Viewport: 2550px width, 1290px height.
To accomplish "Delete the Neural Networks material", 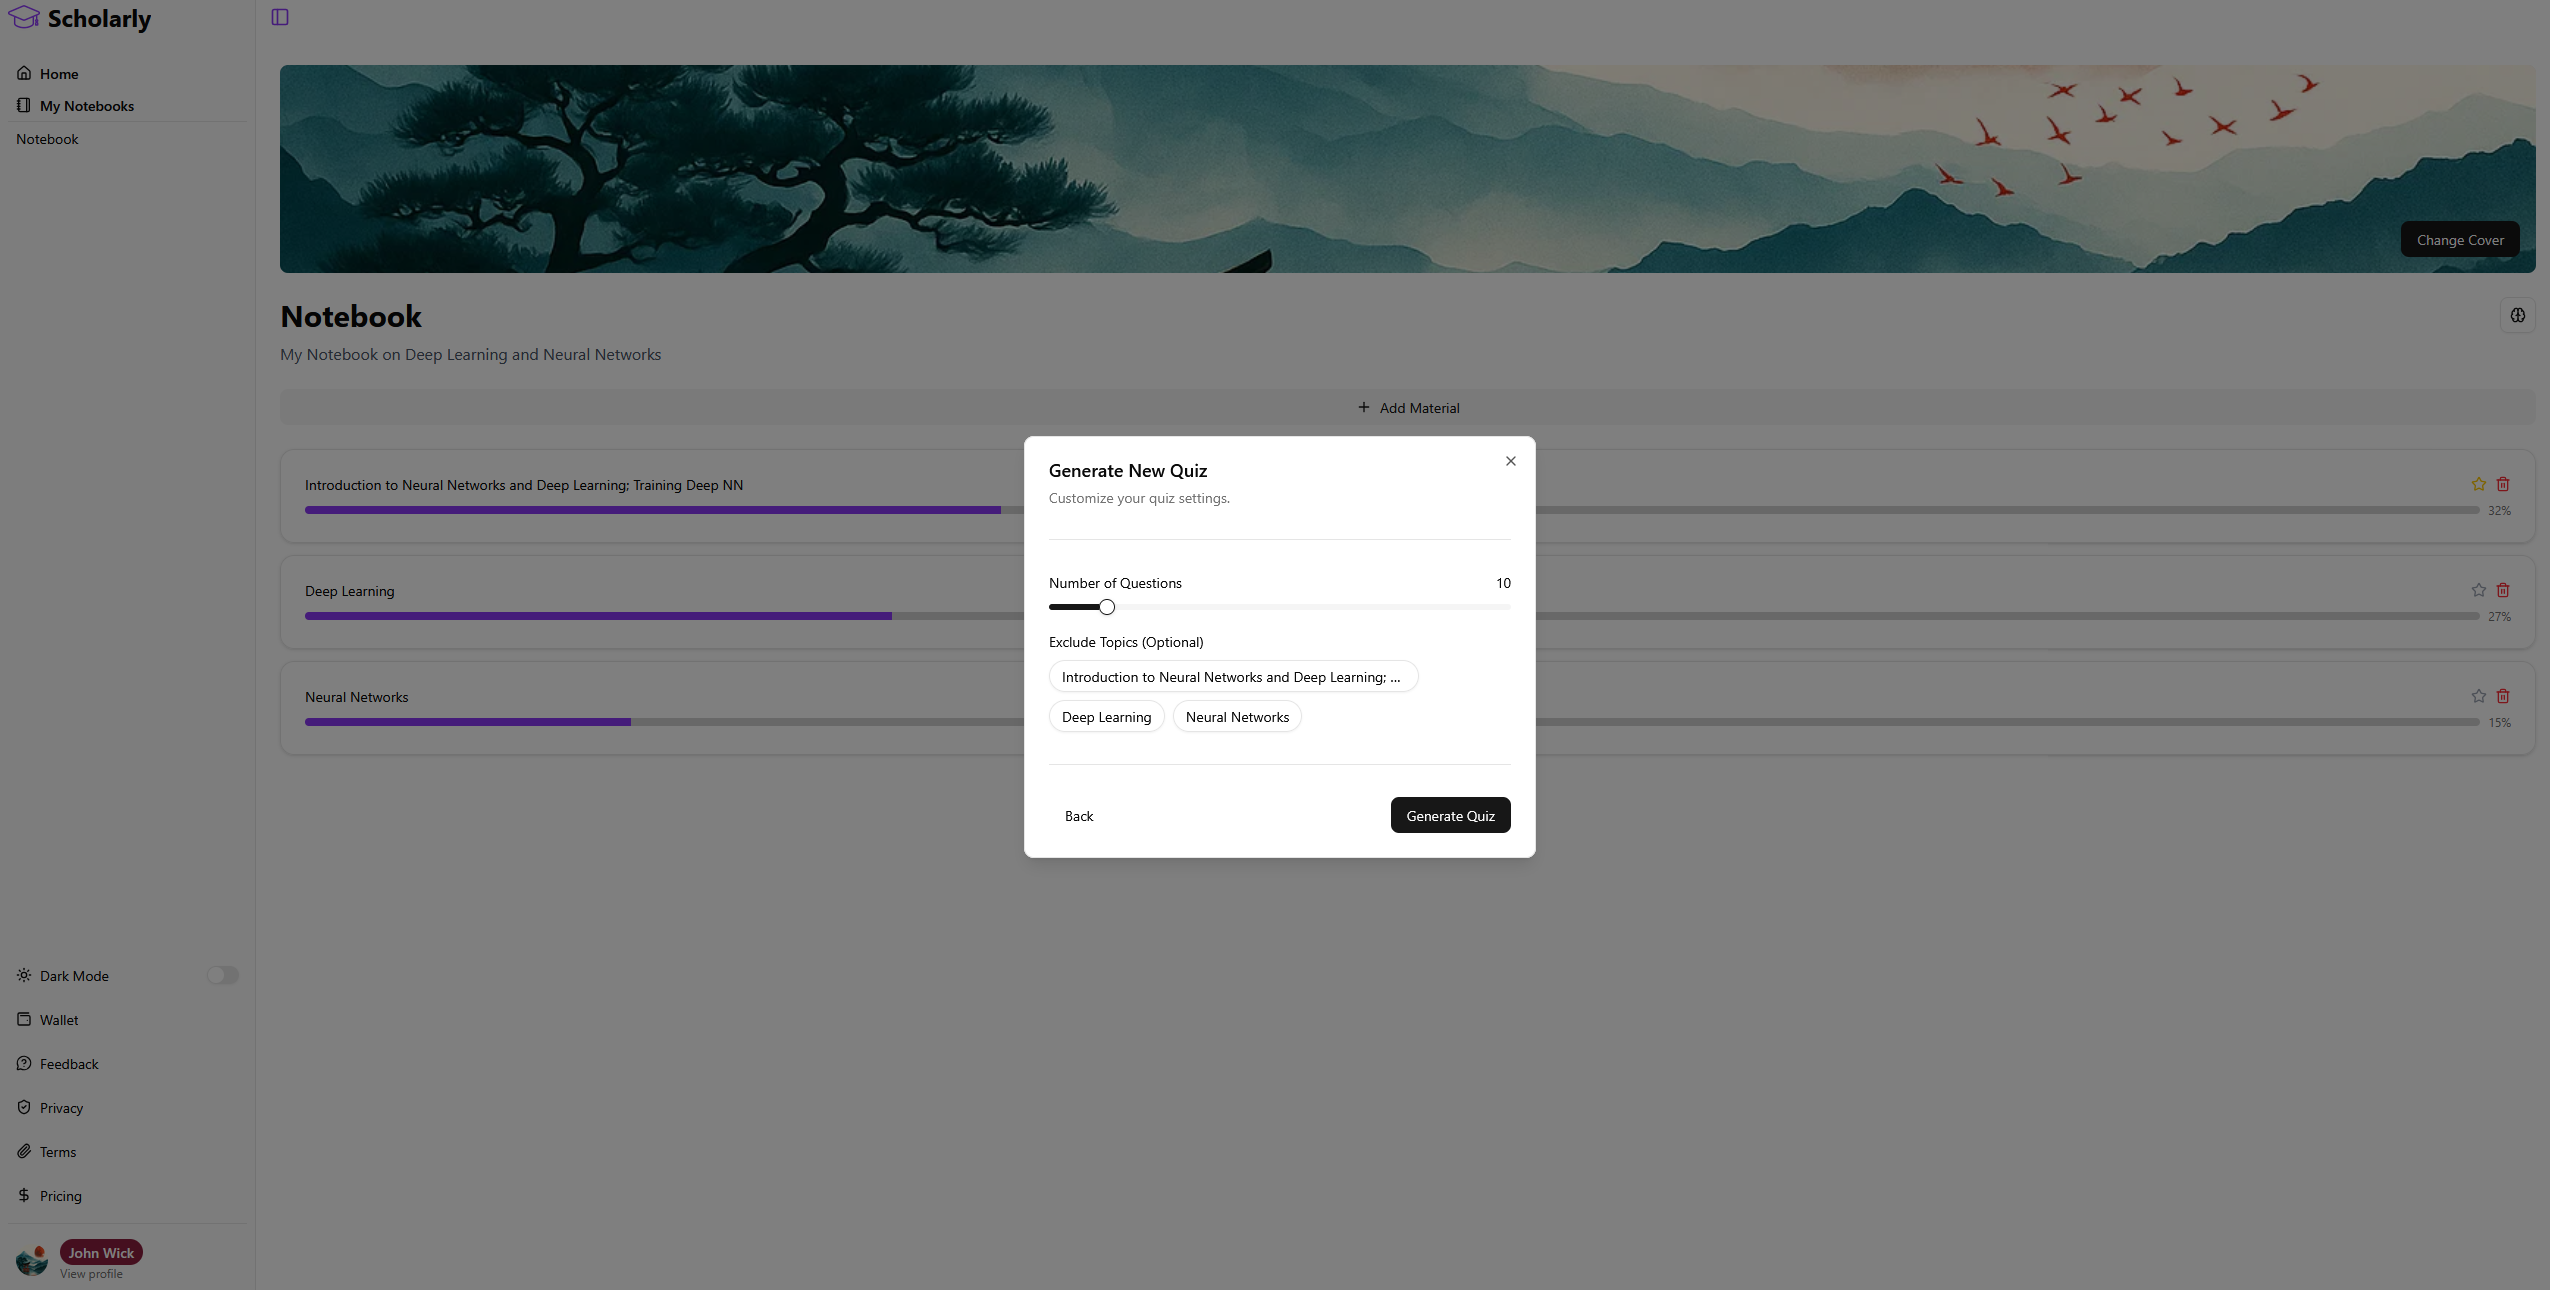I will tap(2502, 696).
